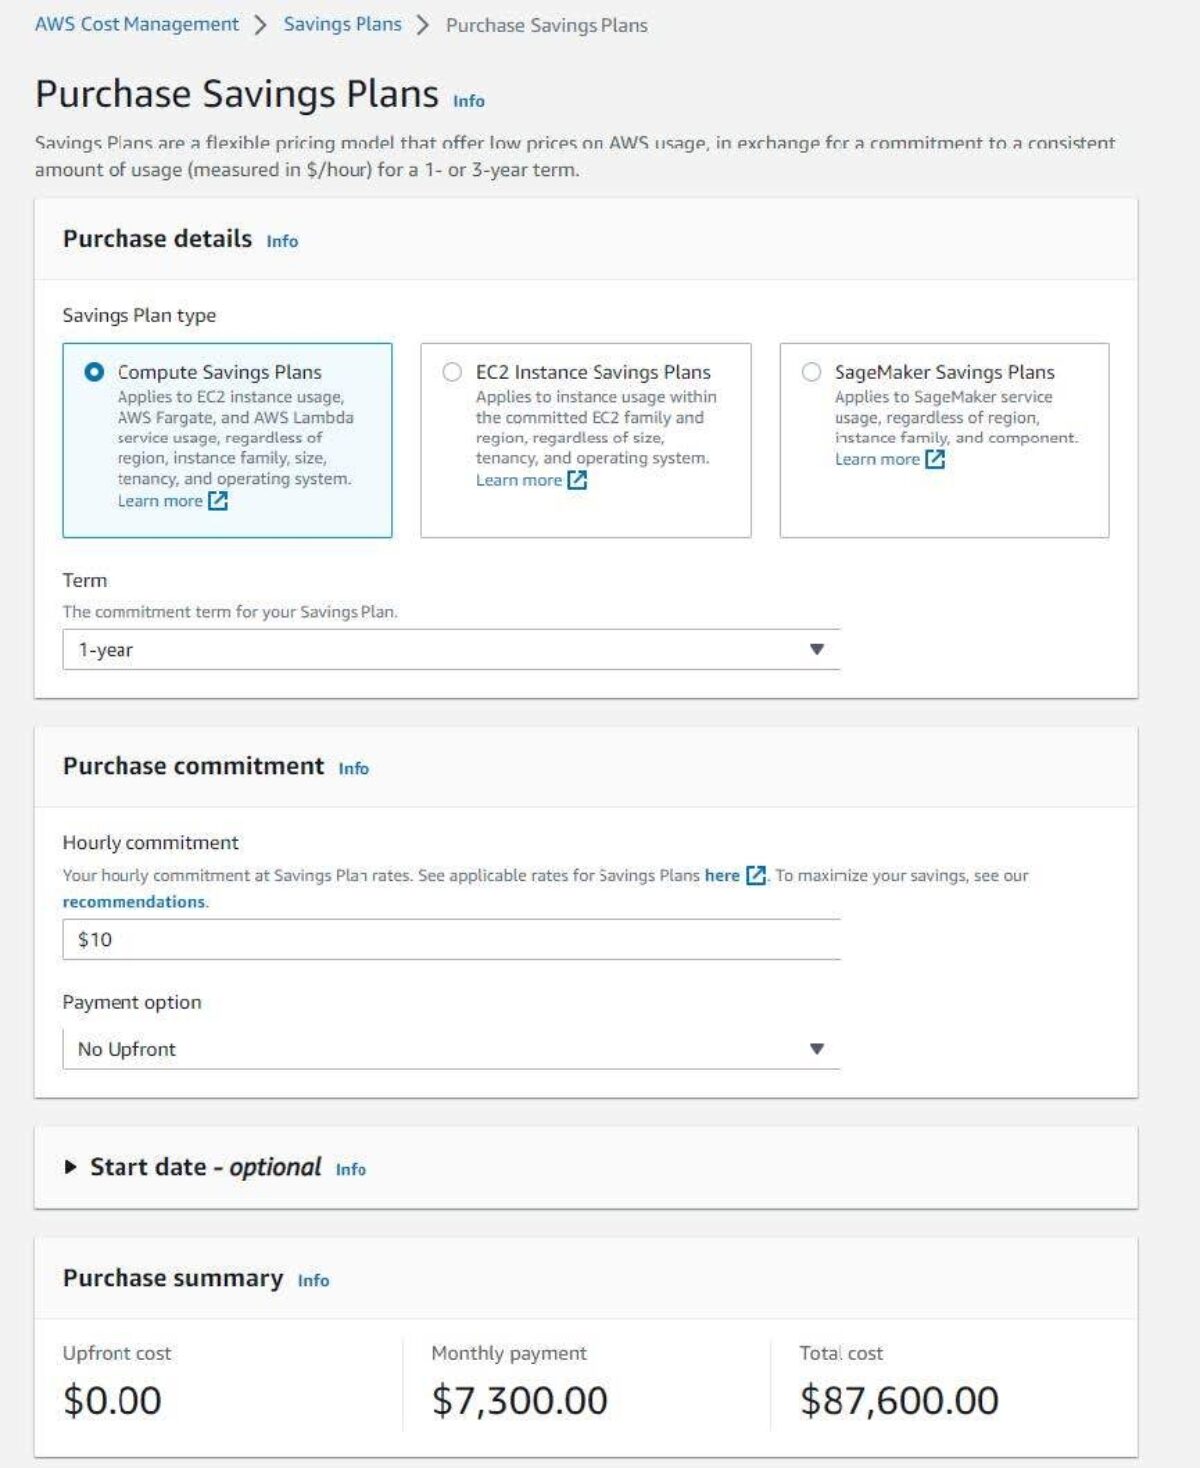Image resolution: width=1200 pixels, height=1468 pixels.
Task: Select EC2 Instance Savings Plans radio button
Action: point(452,372)
